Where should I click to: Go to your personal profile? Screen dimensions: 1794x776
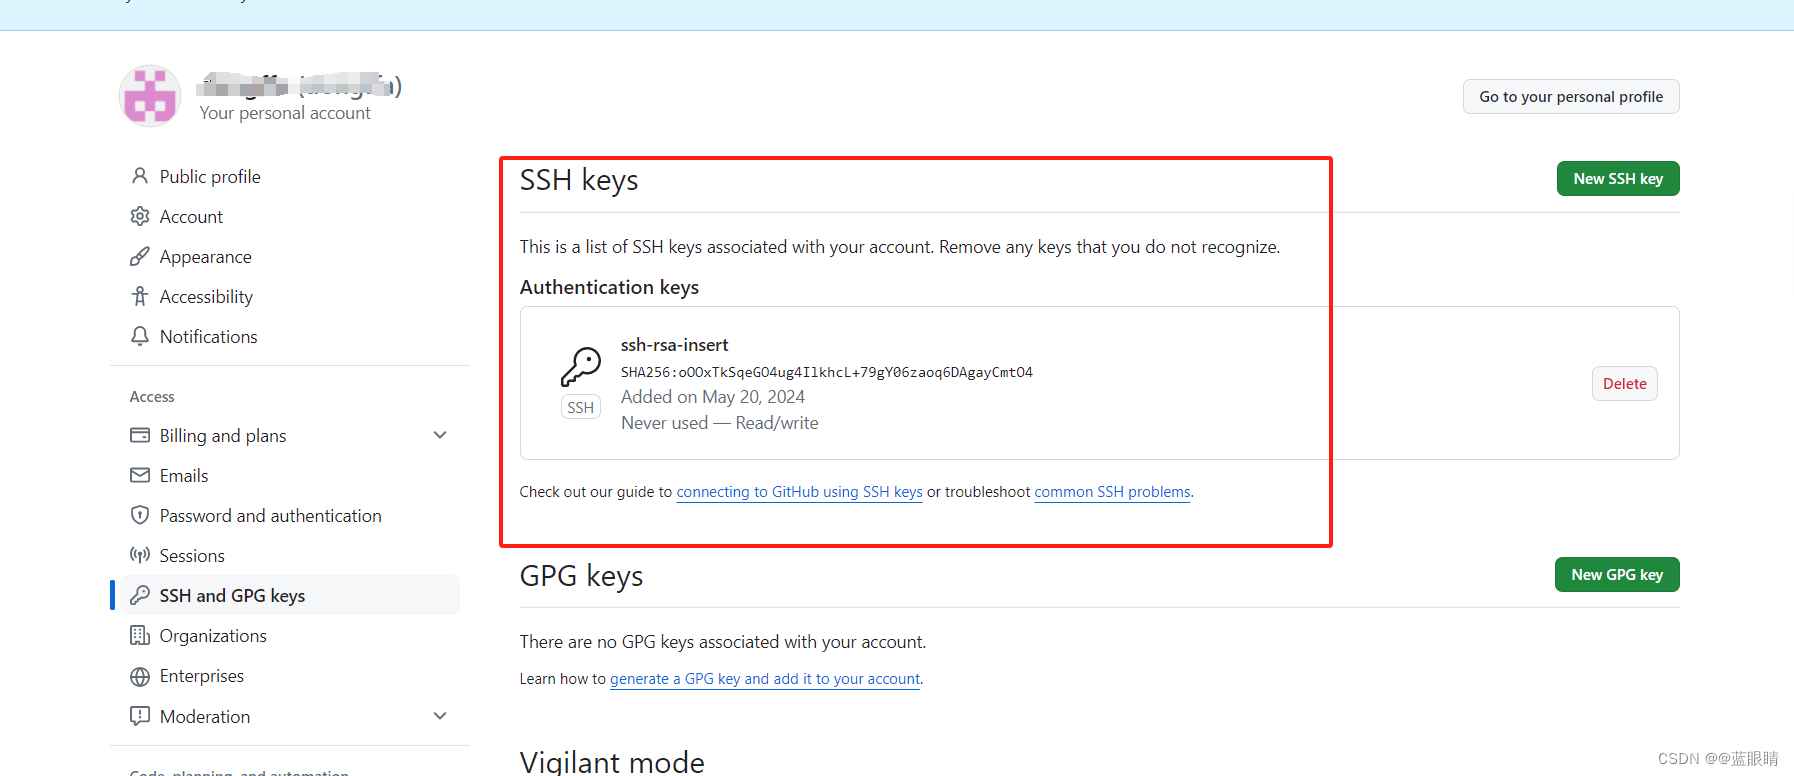pyautogui.click(x=1571, y=96)
